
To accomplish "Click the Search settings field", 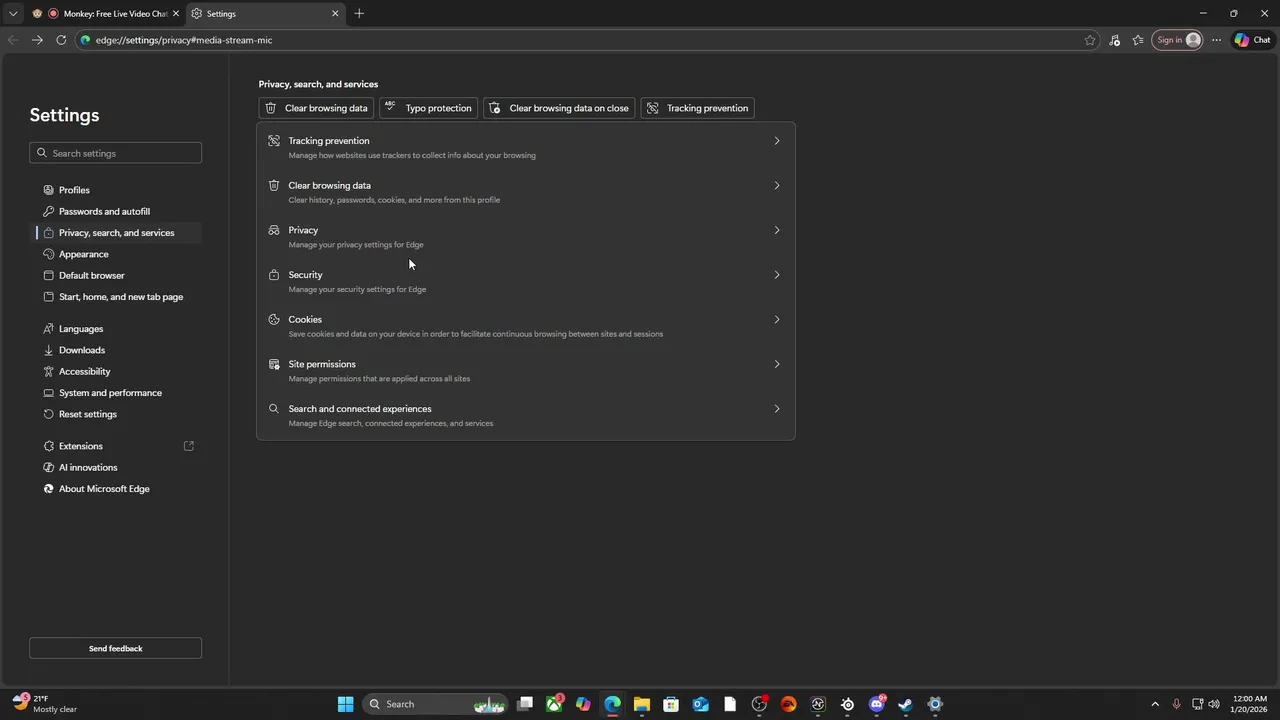I will (x=115, y=153).
